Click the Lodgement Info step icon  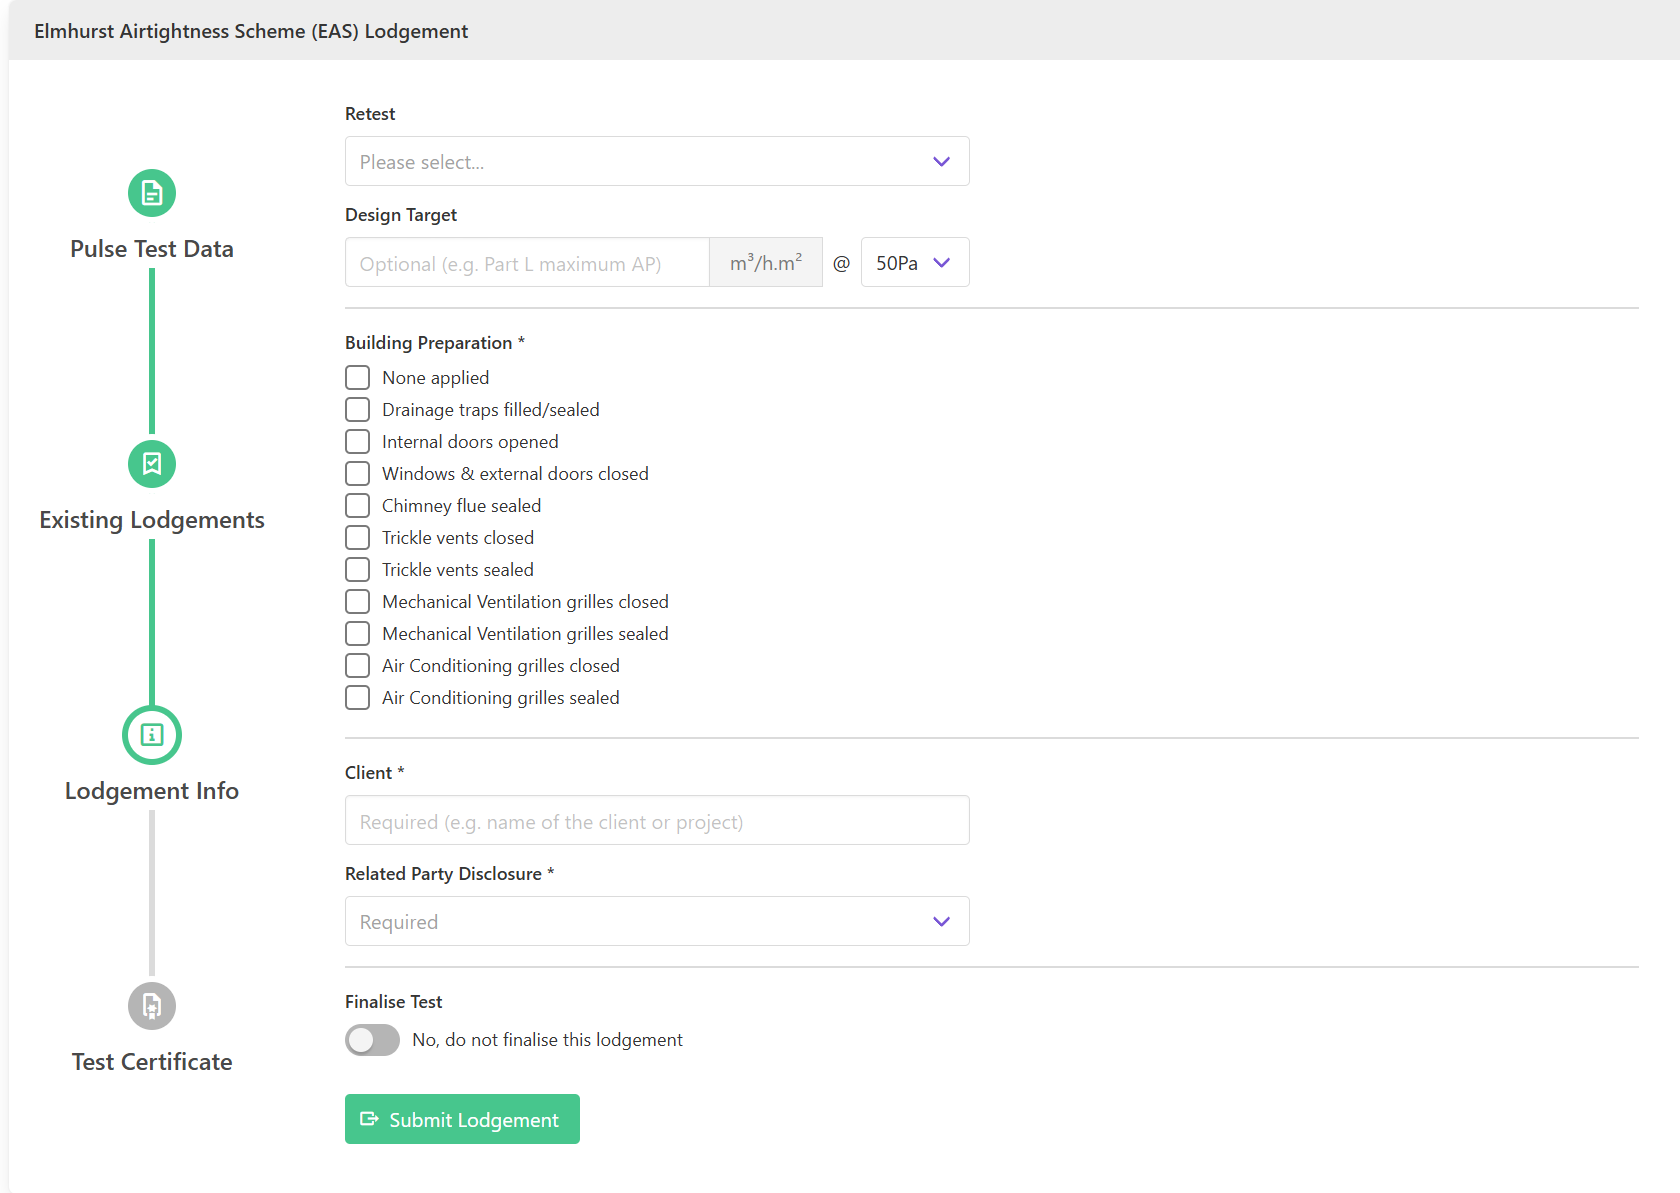(x=152, y=735)
